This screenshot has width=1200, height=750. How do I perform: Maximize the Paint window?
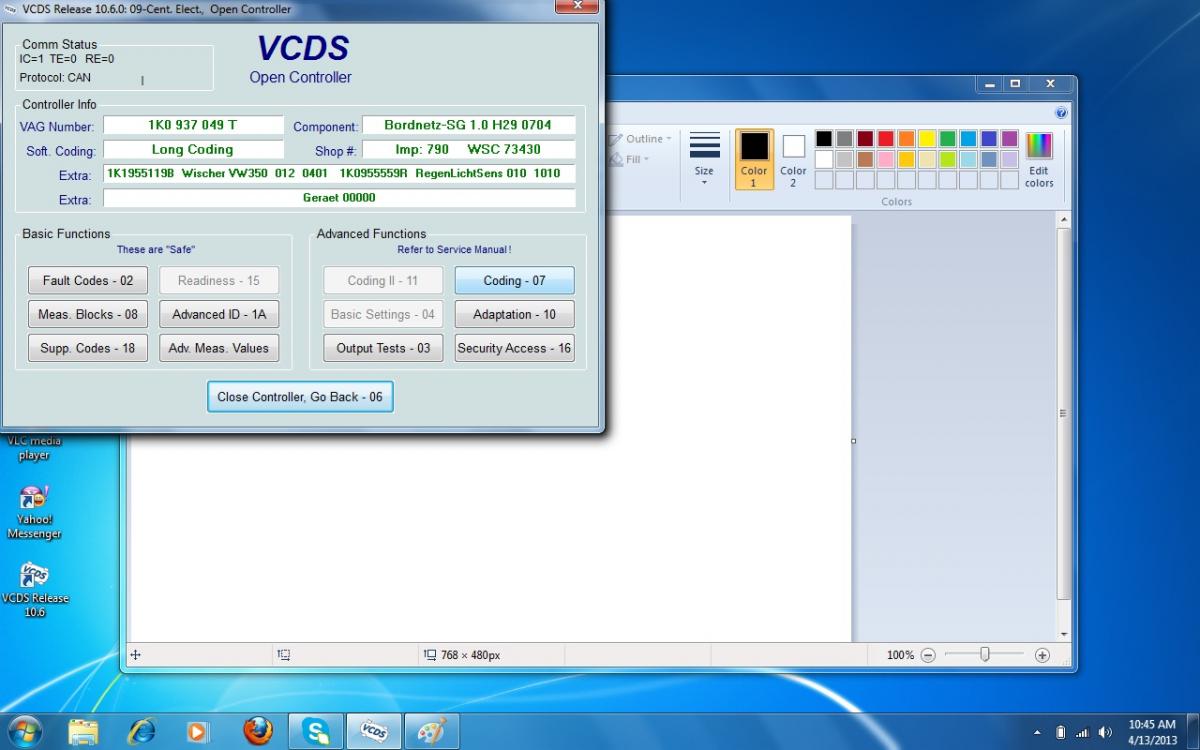(1015, 84)
